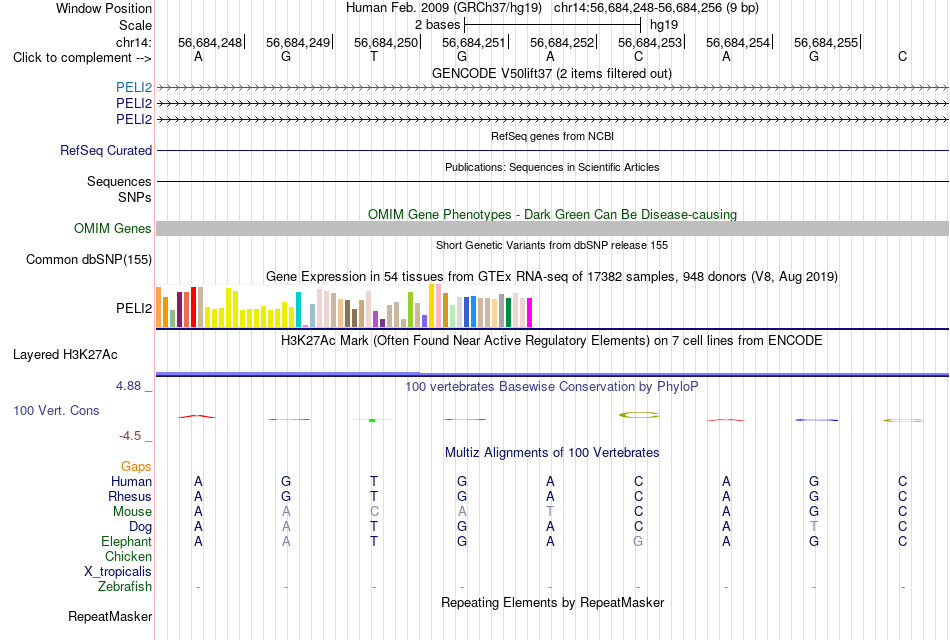Click the cyan bar in GTEx expression chart
950x640 pixels.
point(298,310)
